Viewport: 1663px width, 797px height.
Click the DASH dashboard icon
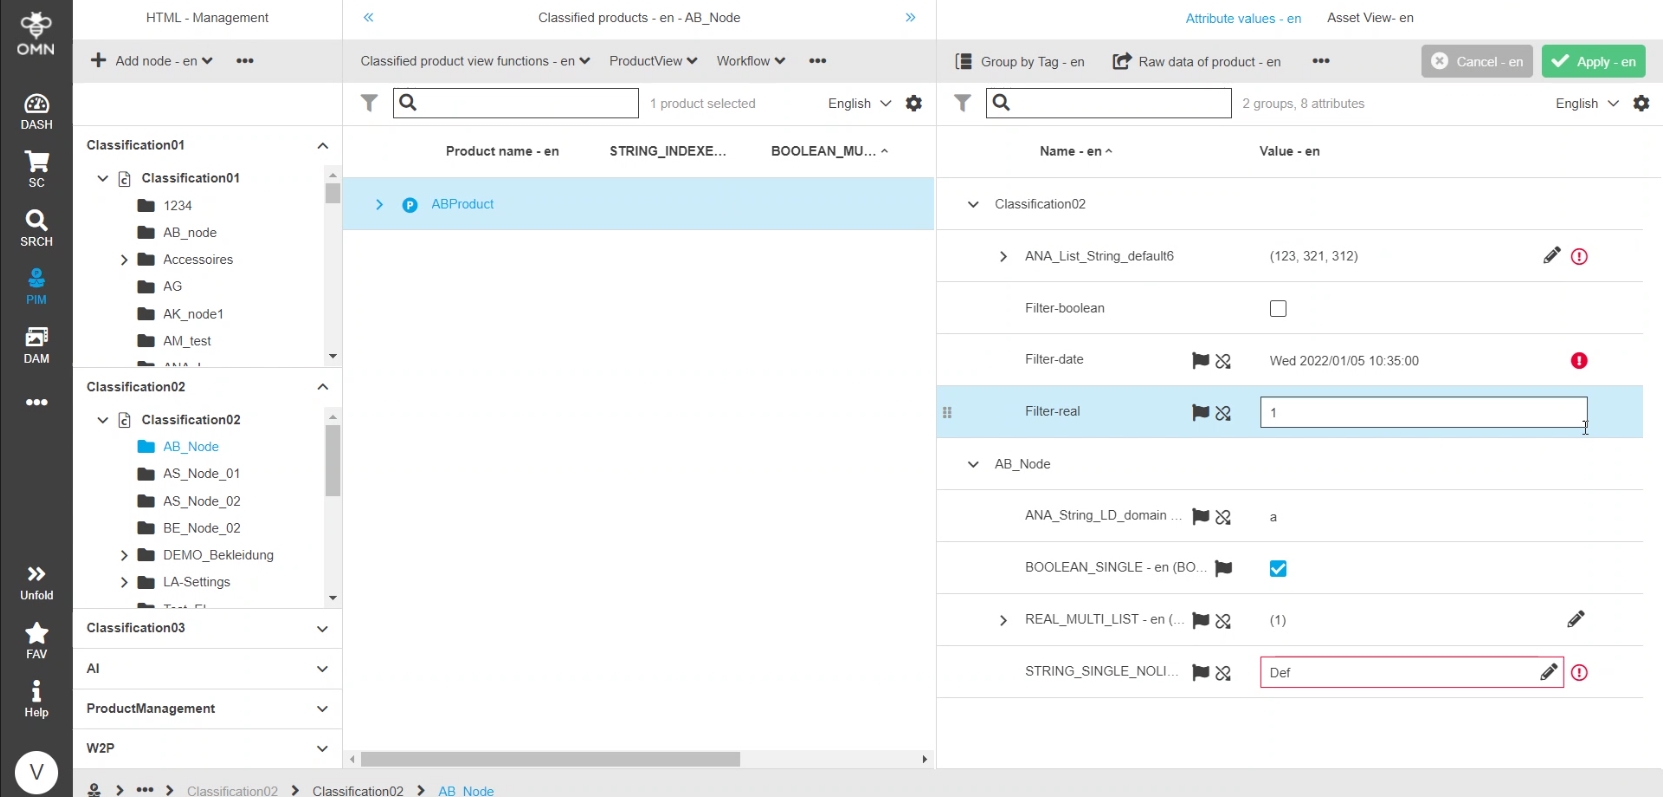pos(36,111)
